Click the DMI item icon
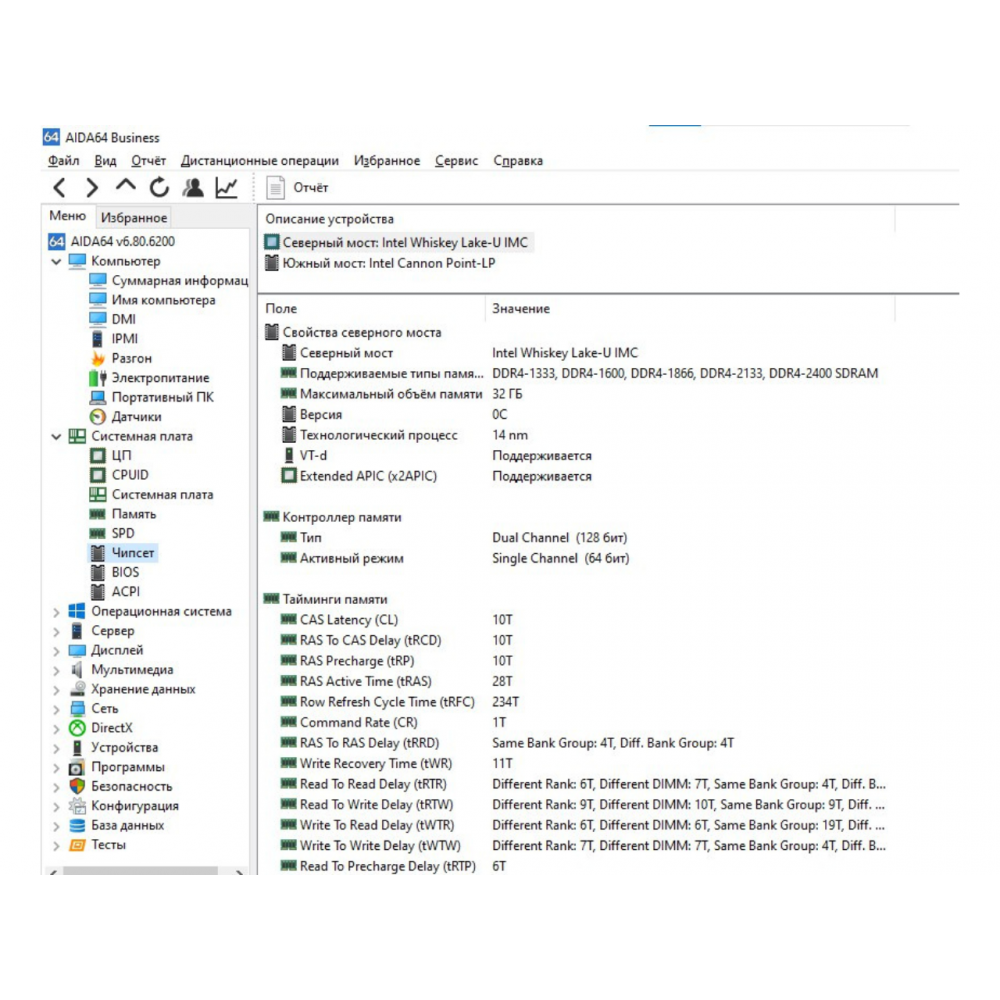This screenshot has width=1000, height=1000. 98,320
